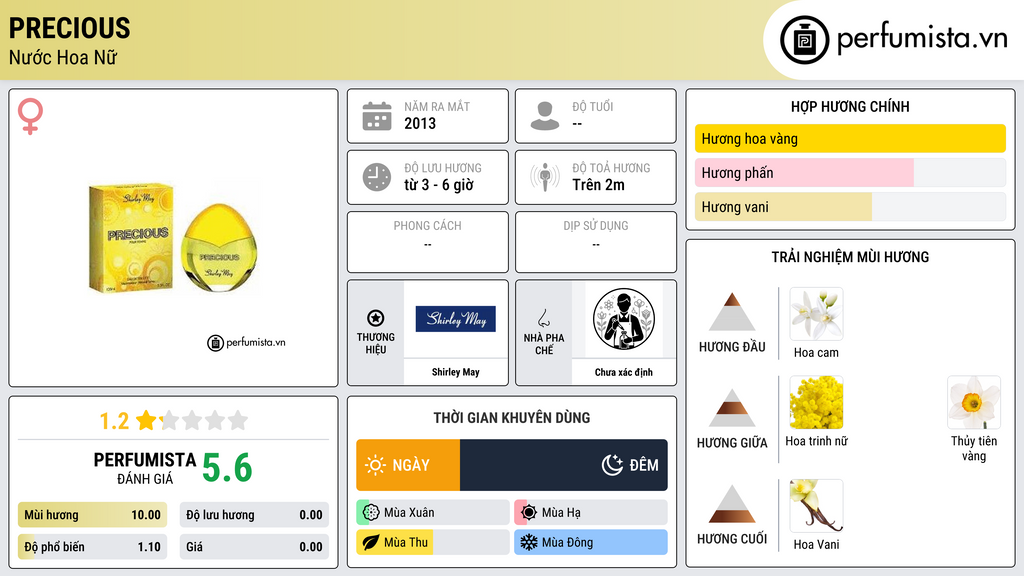Viewport: 1024px width, 576px height.
Task: Click the PHONG CÁCH style card
Action: [x=428, y=242]
